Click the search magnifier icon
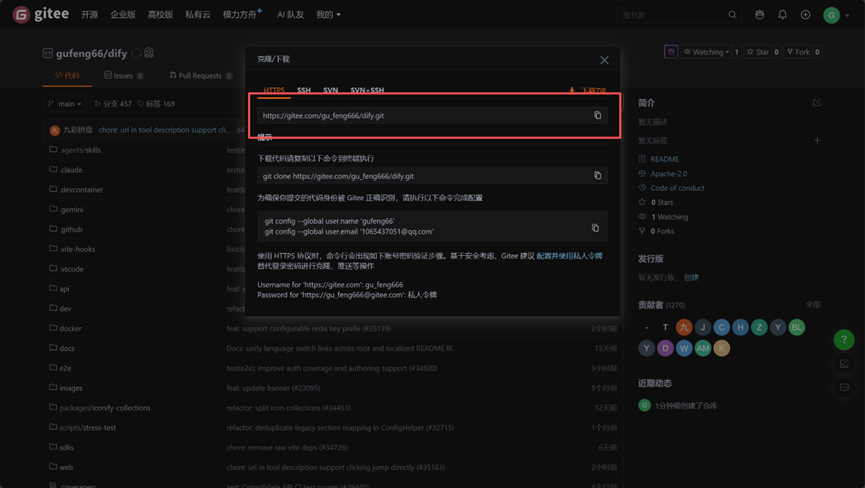The height and width of the screenshot is (488, 865). tap(732, 15)
